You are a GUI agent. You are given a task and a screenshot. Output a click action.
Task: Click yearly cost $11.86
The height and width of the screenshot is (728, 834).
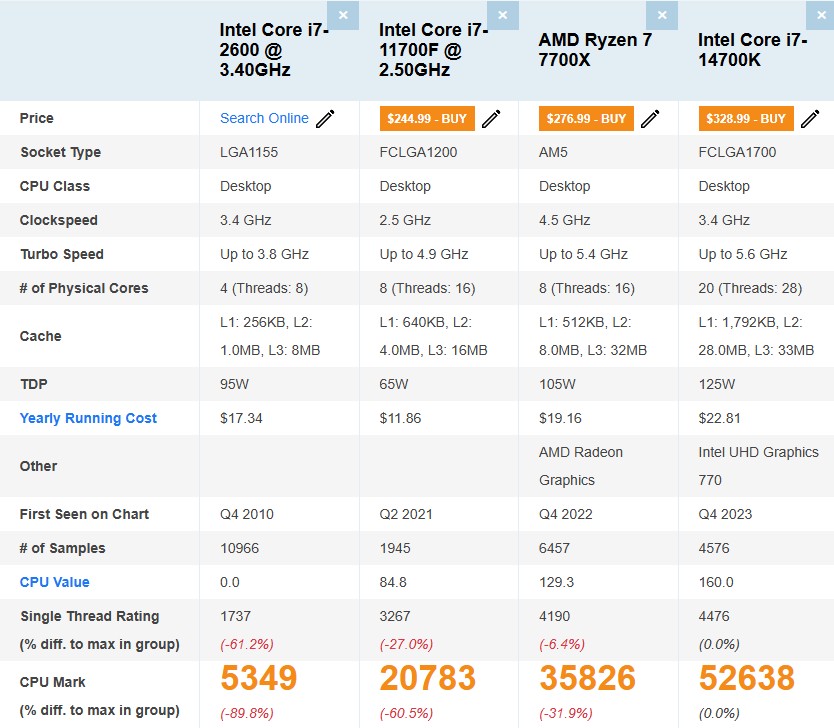point(401,418)
